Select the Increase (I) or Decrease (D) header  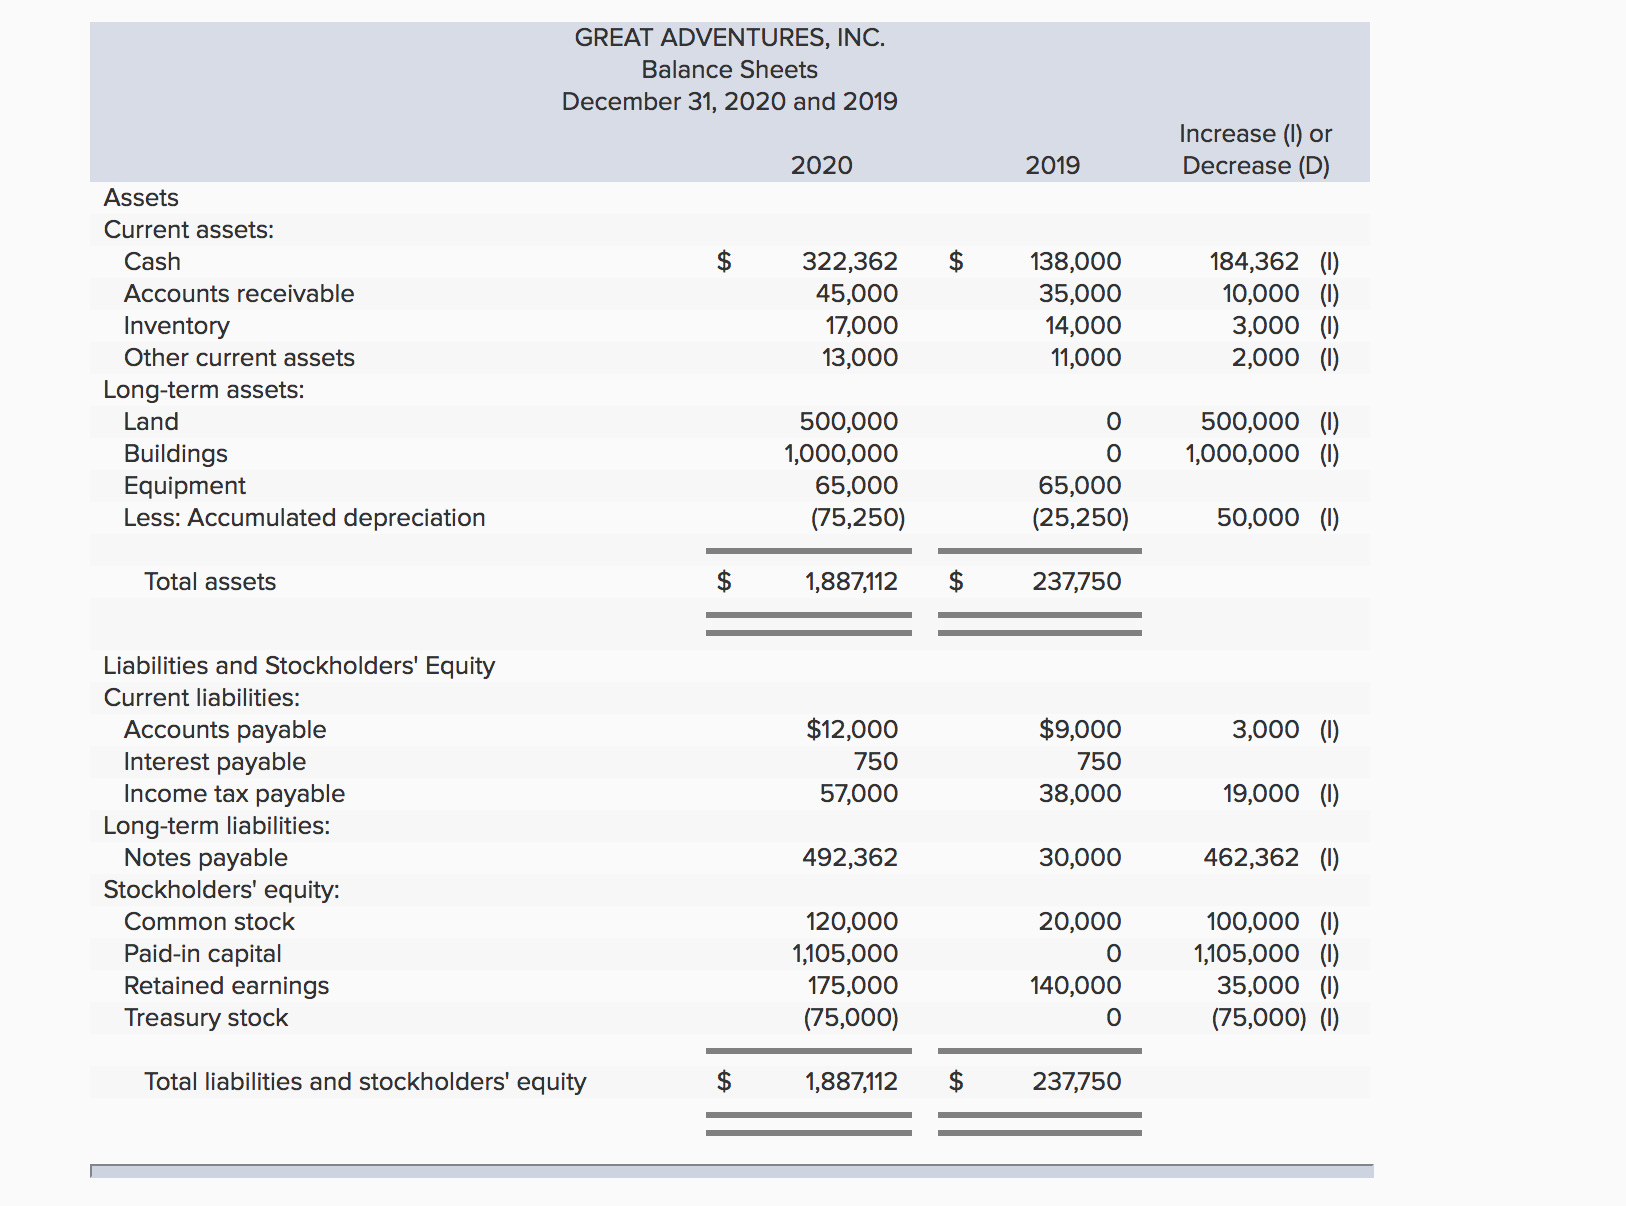click(x=1255, y=150)
